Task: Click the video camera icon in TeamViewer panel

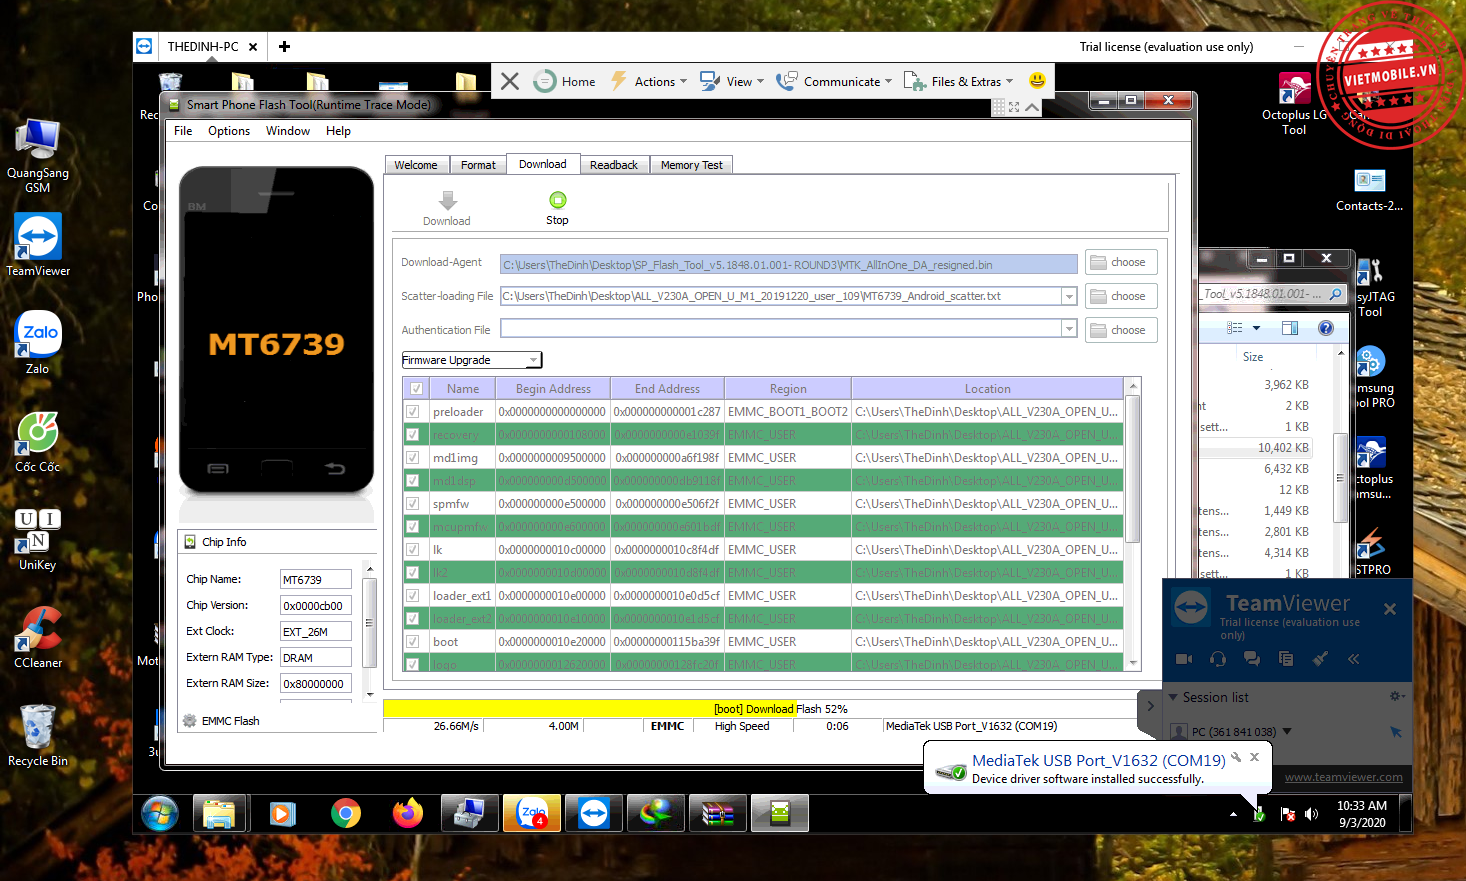Action: pos(1184,659)
